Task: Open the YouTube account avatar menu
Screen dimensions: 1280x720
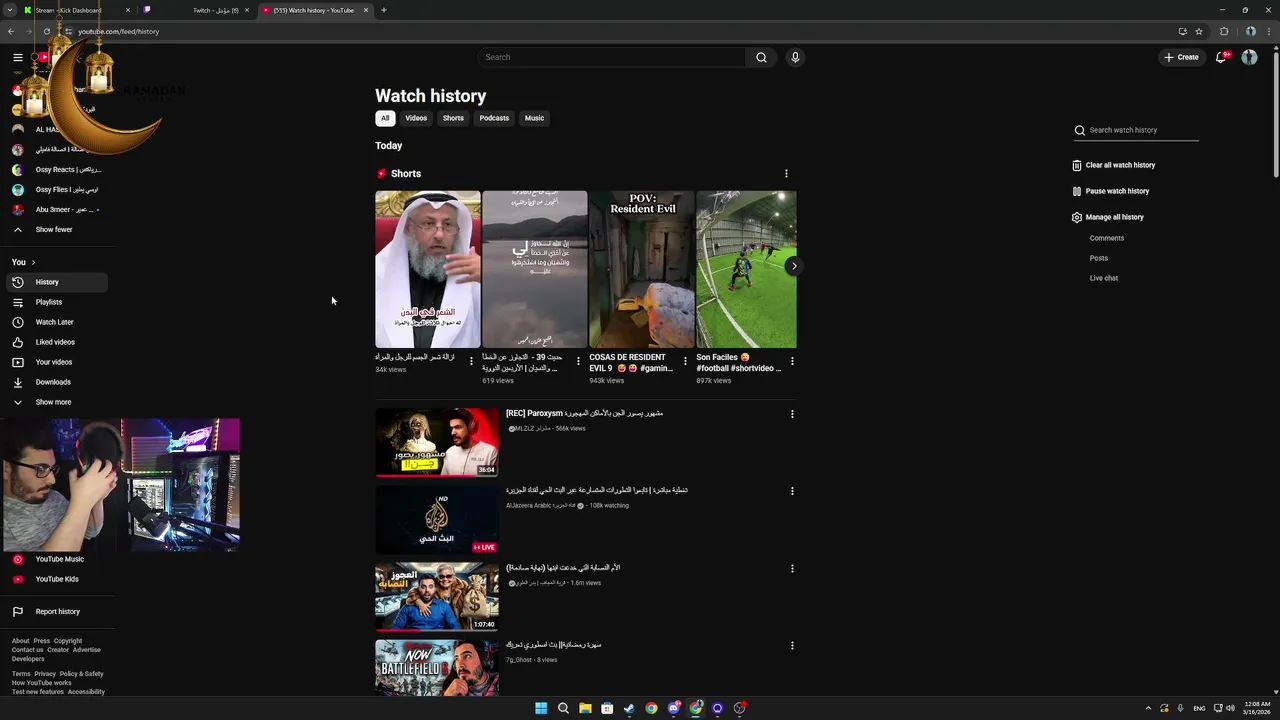Action: (1249, 57)
